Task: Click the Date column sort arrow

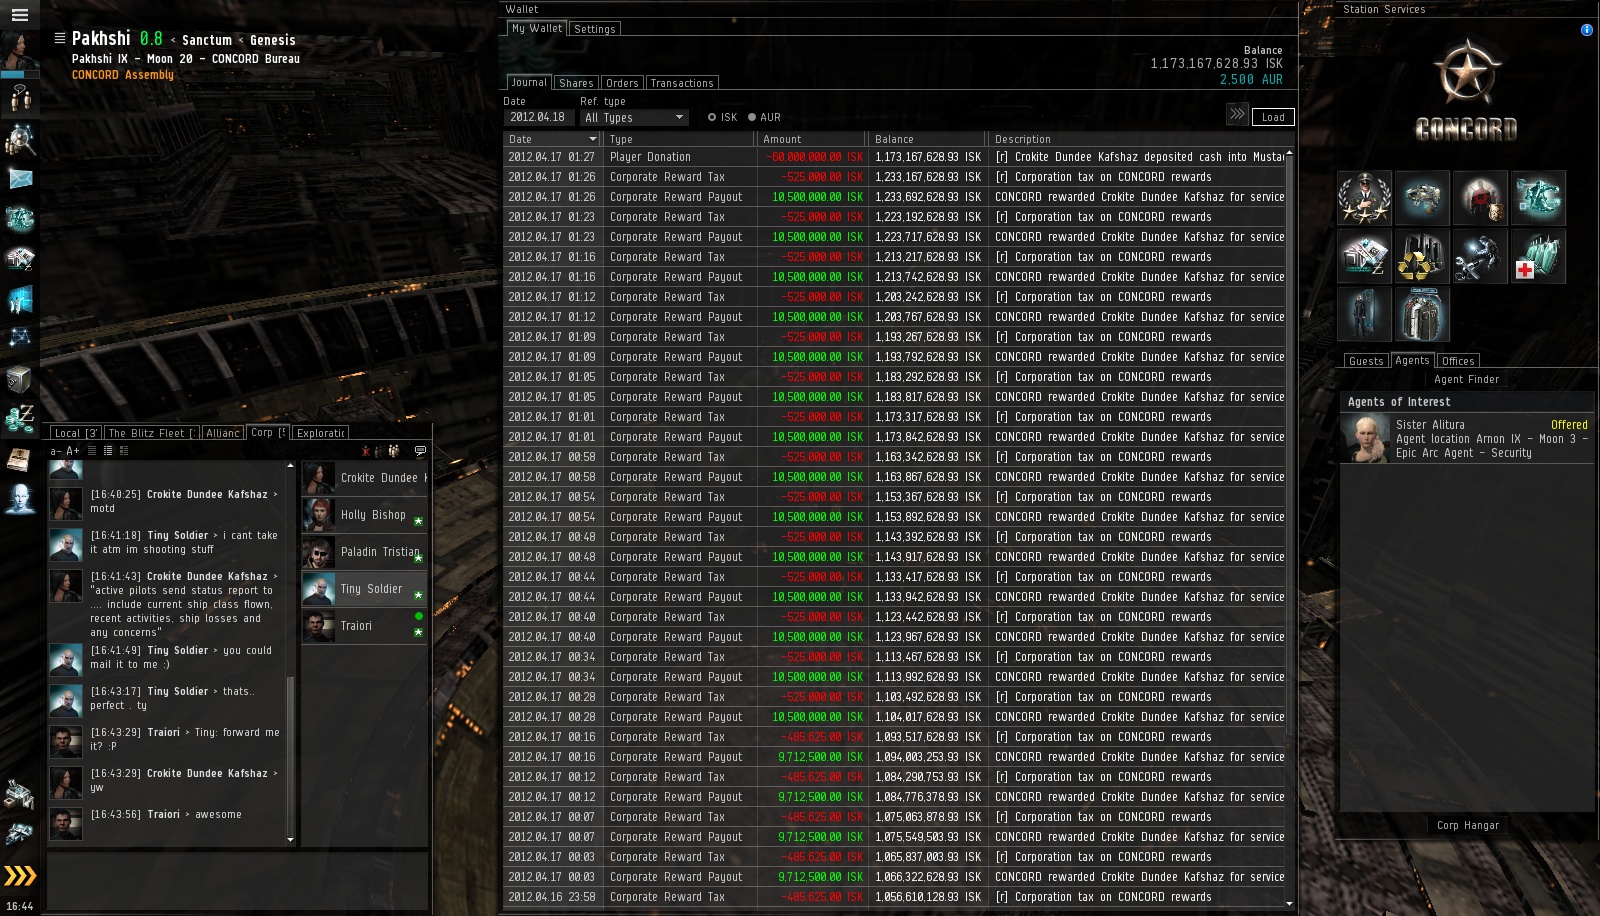Action: (x=592, y=139)
